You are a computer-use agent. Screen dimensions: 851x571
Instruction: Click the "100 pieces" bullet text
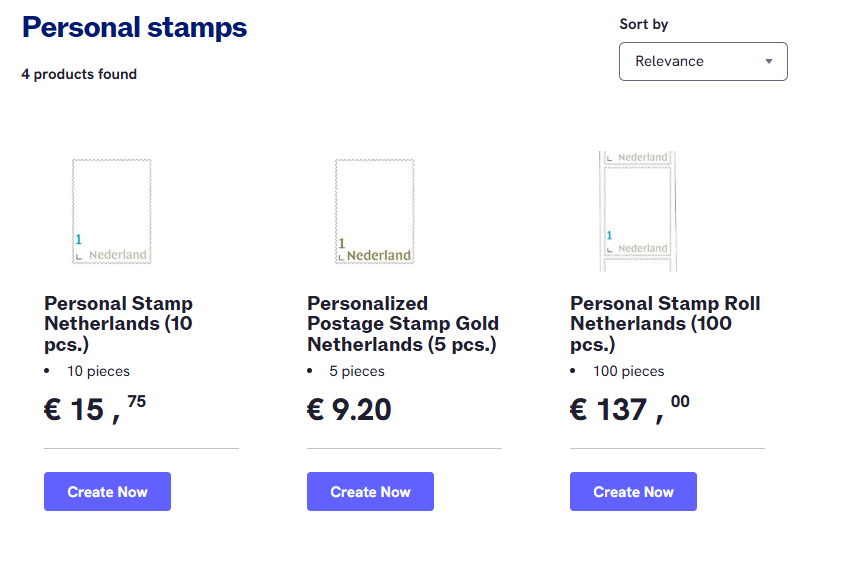[629, 371]
